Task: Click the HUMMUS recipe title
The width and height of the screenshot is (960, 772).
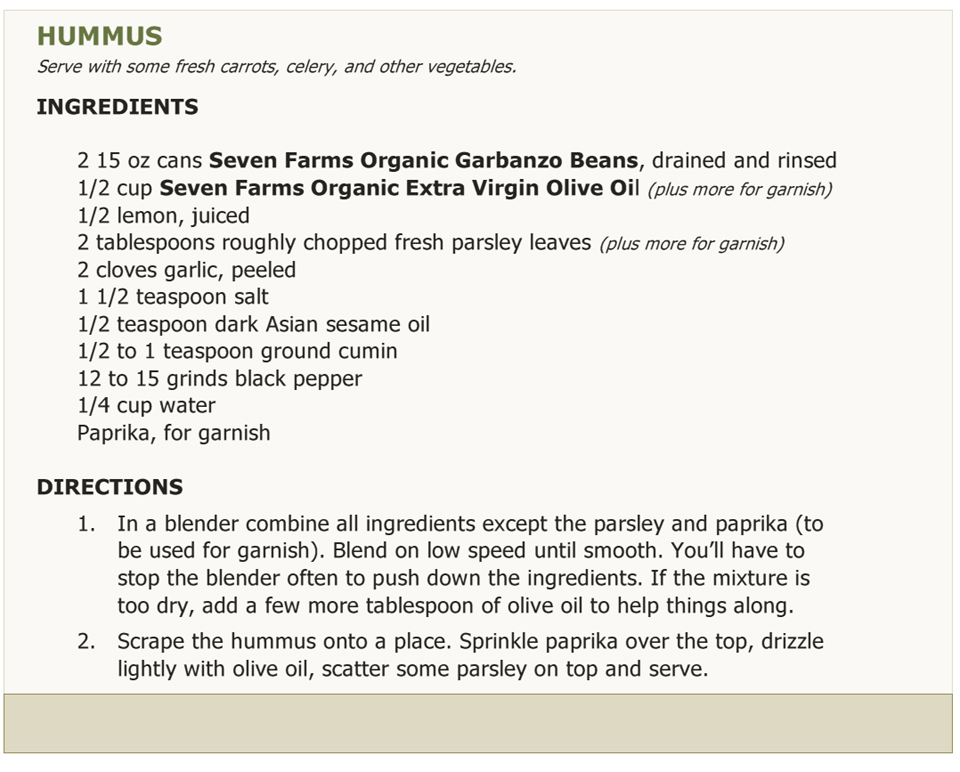Action: tap(100, 36)
